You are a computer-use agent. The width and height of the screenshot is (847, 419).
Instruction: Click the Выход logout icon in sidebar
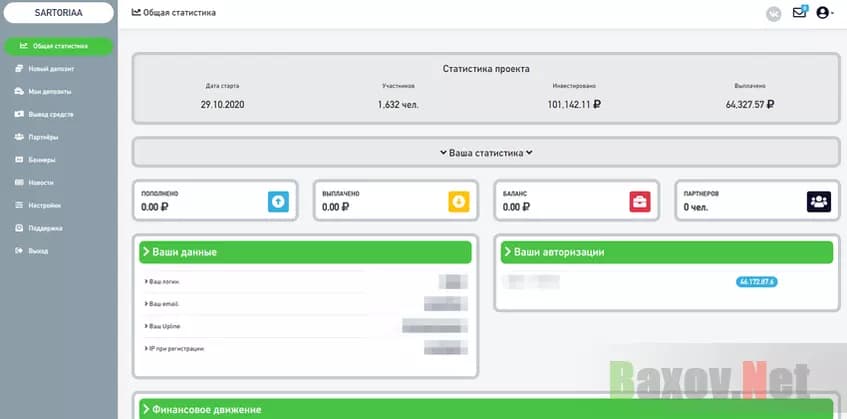(x=20, y=251)
